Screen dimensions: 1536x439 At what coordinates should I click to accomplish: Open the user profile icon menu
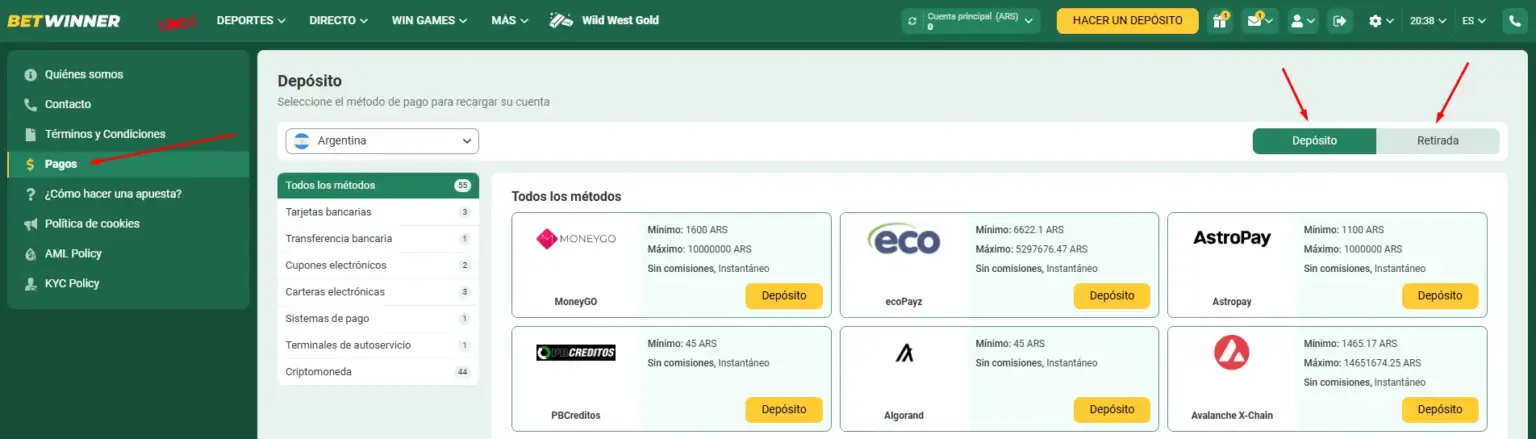coord(1301,21)
